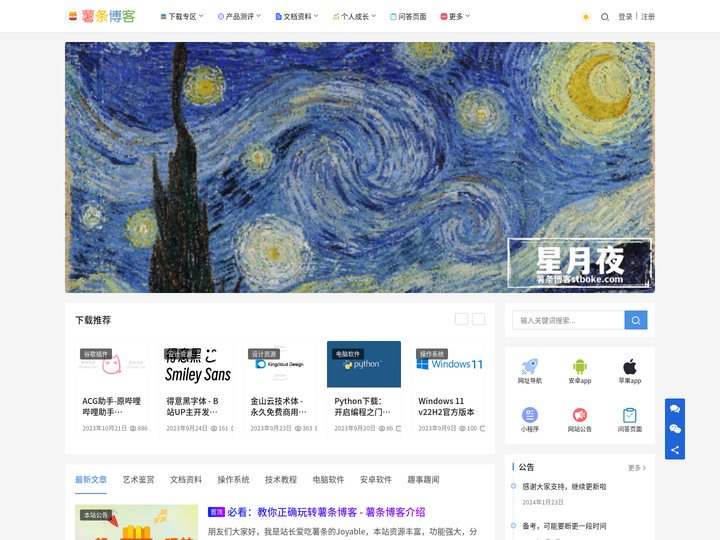Open 金山云技术体 - 永久免费商用 title link

pos(278,406)
